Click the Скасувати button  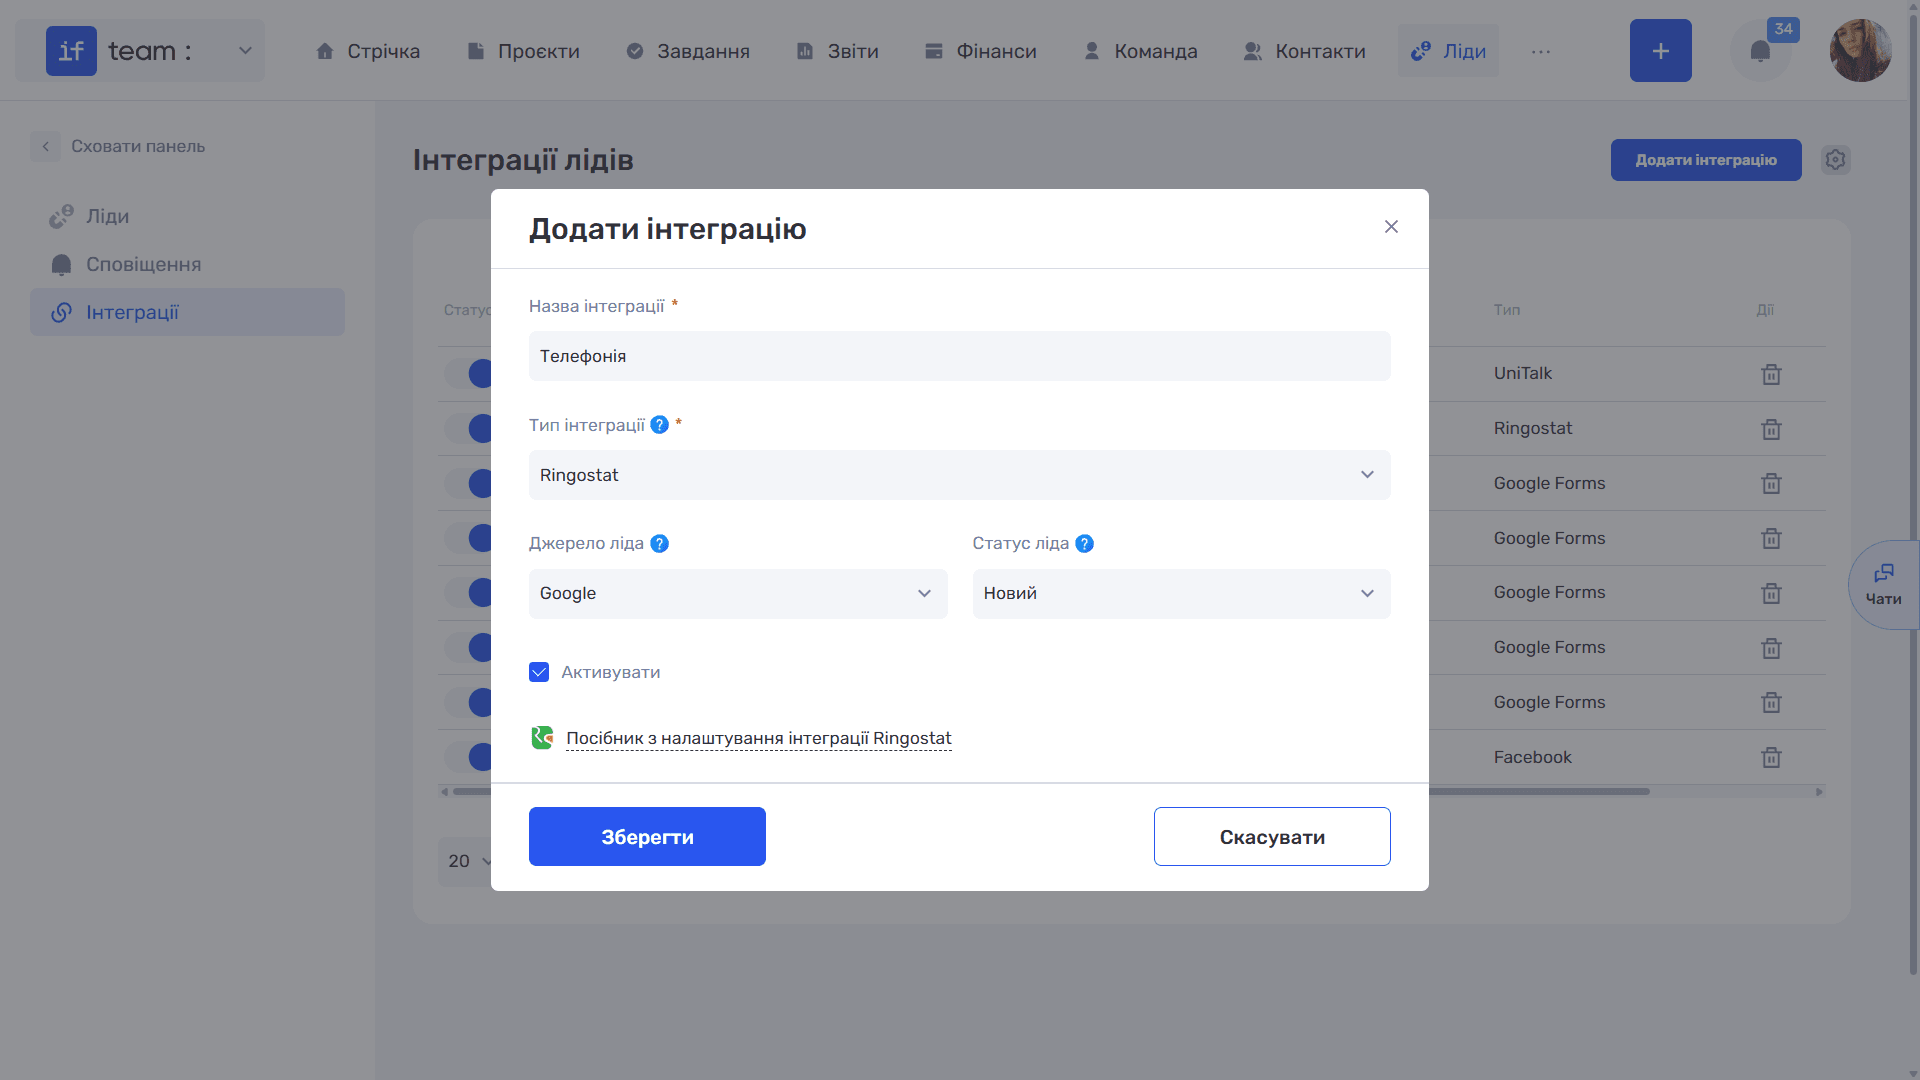[1272, 837]
